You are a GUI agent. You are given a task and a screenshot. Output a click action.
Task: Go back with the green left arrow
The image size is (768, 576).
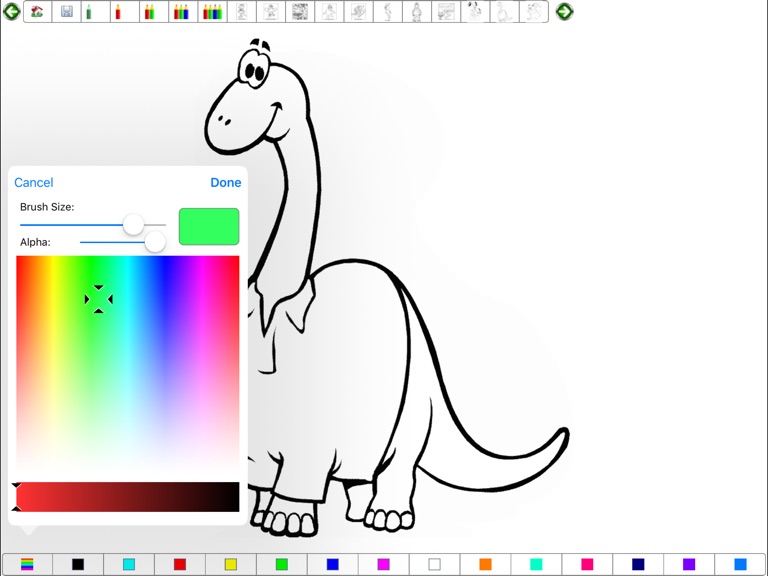11,11
